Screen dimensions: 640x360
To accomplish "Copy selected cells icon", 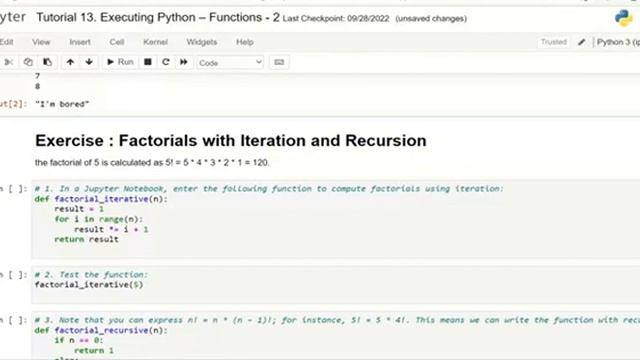I will tap(28, 62).
